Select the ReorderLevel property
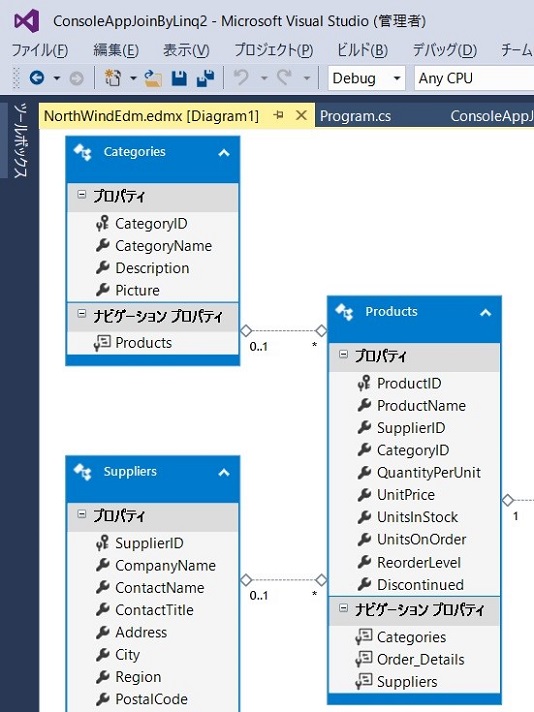534x712 pixels. coord(419,563)
